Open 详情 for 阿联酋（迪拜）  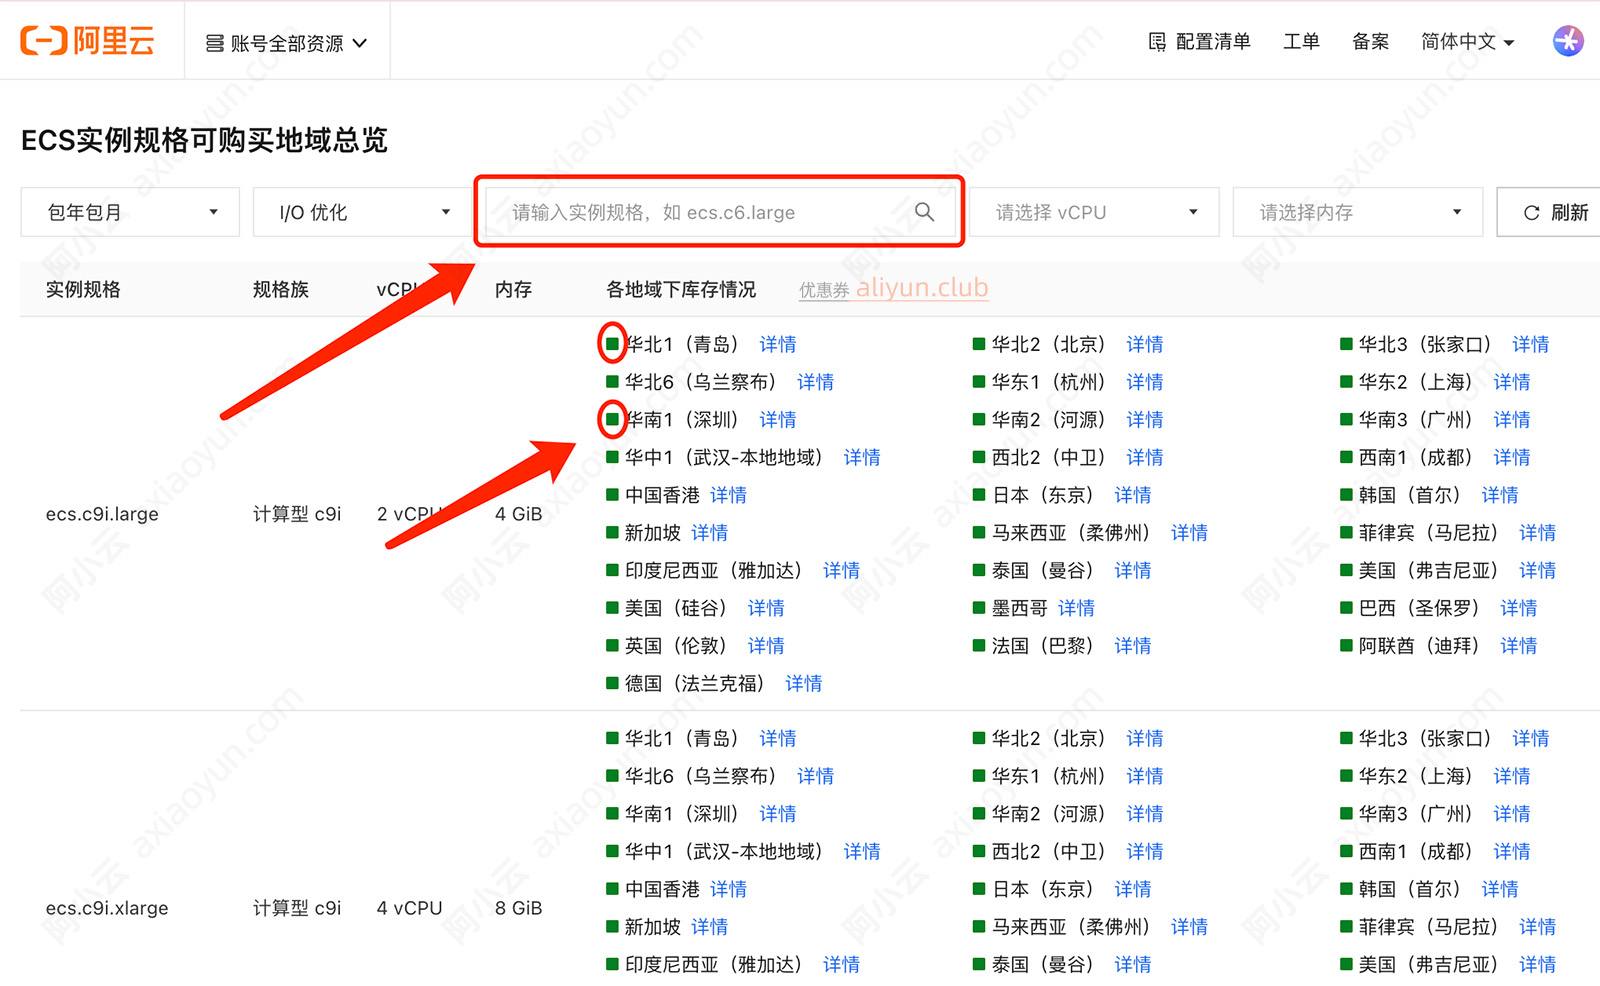pyautogui.click(x=1519, y=646)
